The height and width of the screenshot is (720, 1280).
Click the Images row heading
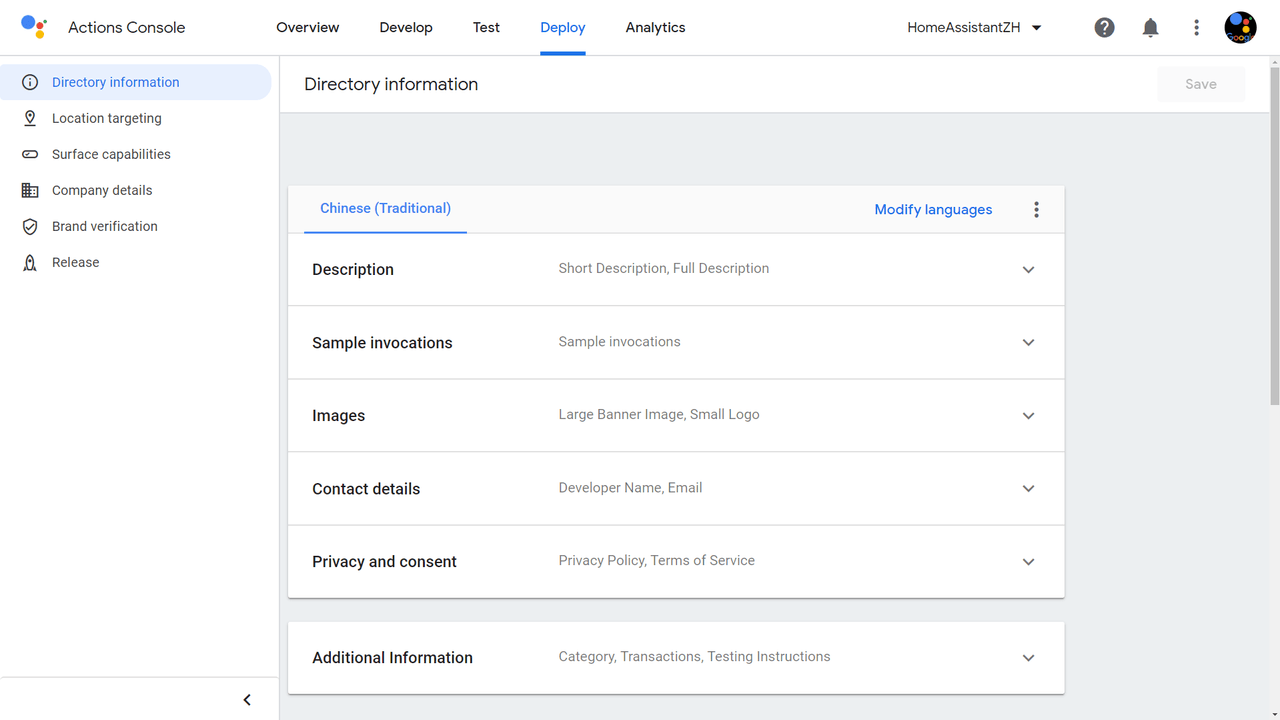point(338,416)
